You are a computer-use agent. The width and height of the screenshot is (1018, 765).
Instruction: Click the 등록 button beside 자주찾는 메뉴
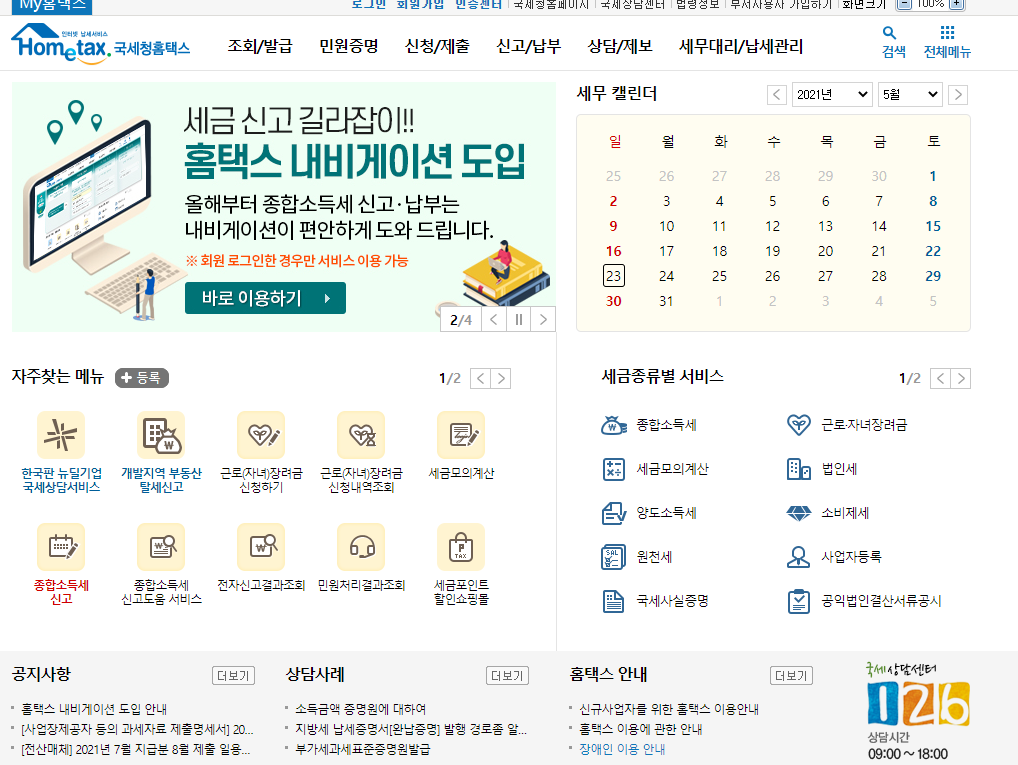[x=142, y=378]
